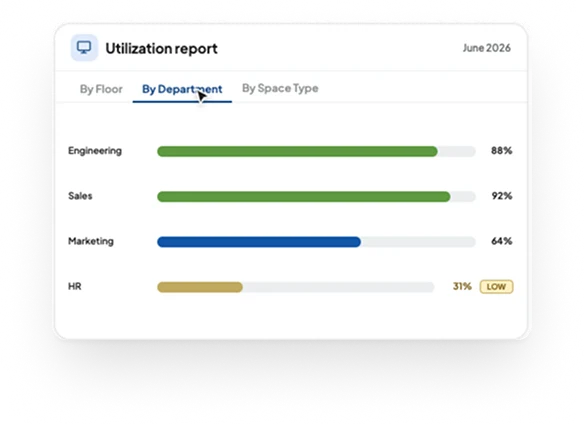
Task: Click the LOW badge next to HR
Action: click(496, 287)
